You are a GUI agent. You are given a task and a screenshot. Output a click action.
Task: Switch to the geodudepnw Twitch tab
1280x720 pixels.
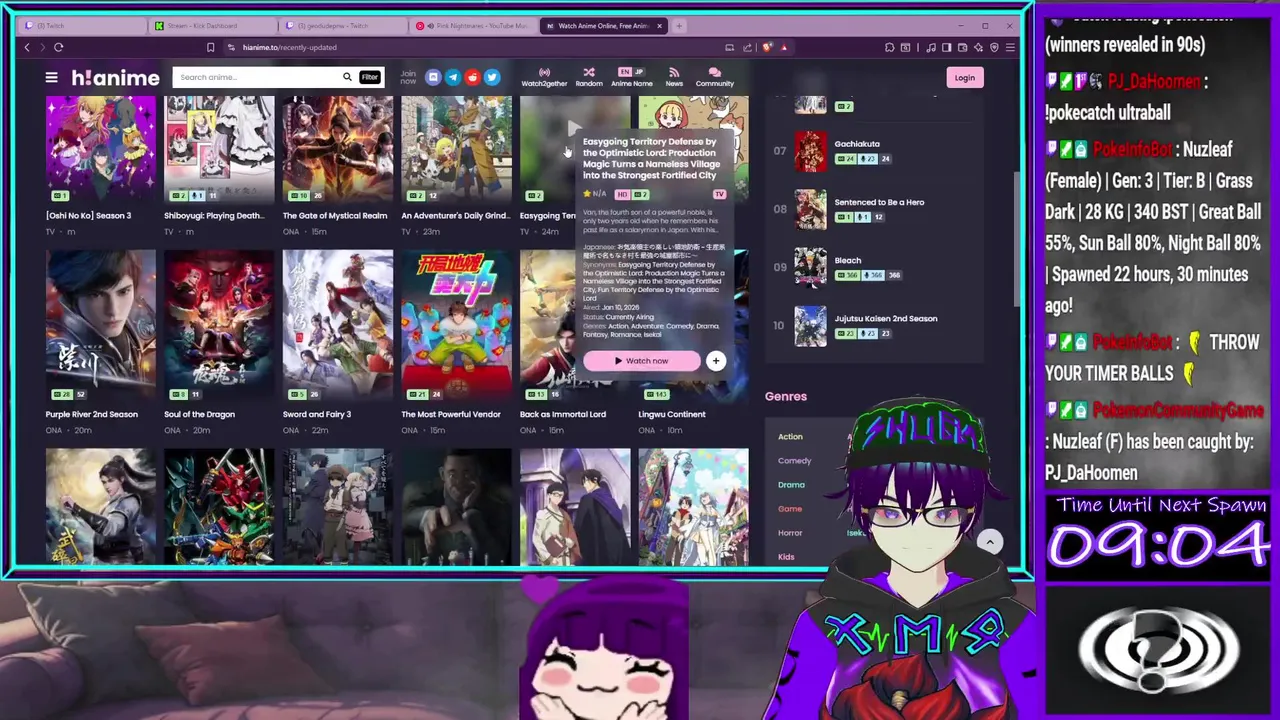coord(343,26)
